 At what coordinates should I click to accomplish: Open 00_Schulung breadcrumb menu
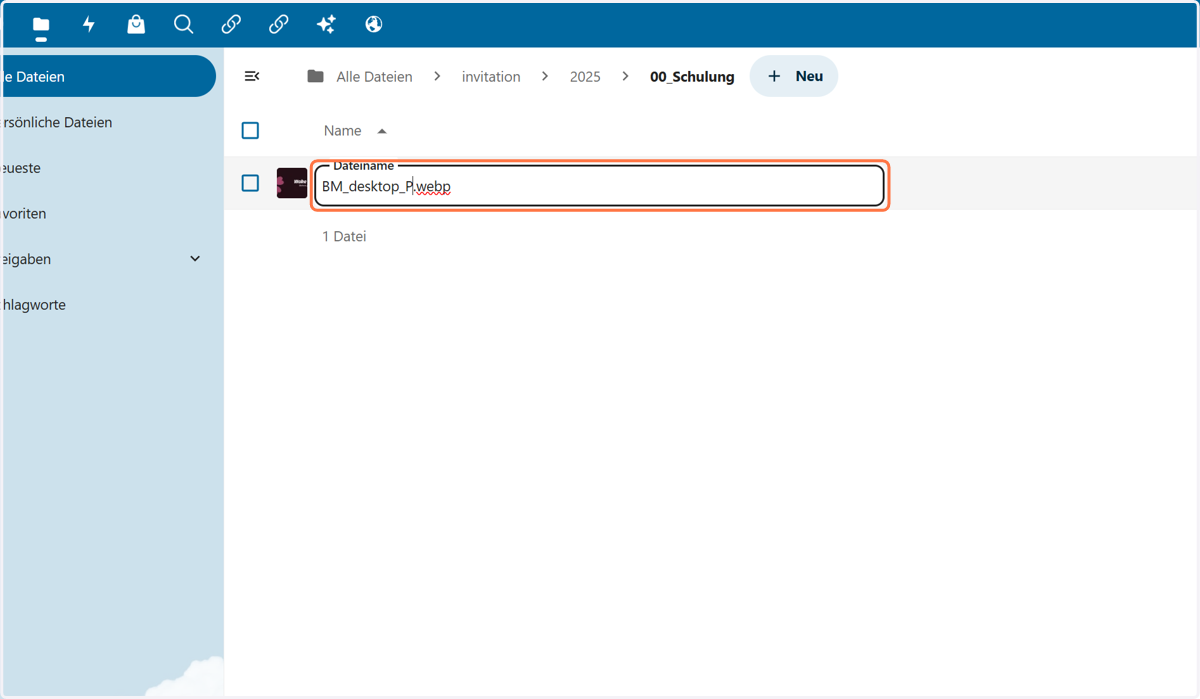tap(692, 76)
